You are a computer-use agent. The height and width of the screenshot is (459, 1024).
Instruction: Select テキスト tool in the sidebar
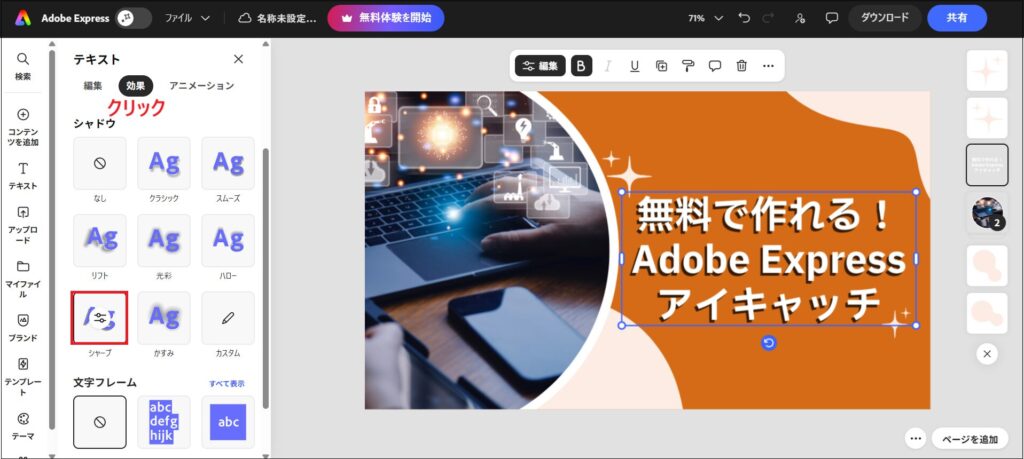23,176
